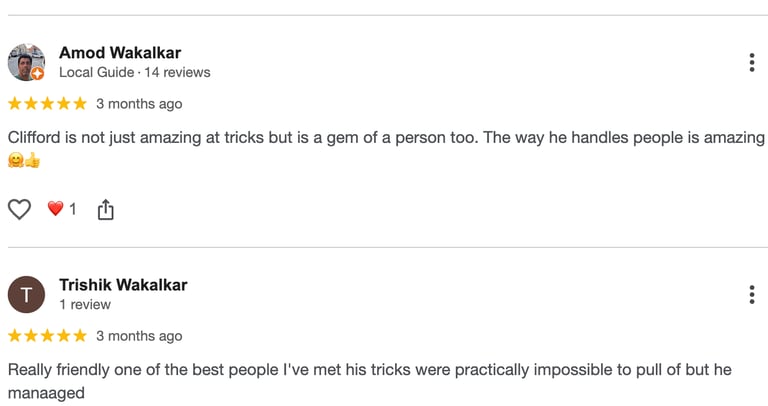
Task: Click the hugging face emoji in Amod's review
Action: point(15,160)
